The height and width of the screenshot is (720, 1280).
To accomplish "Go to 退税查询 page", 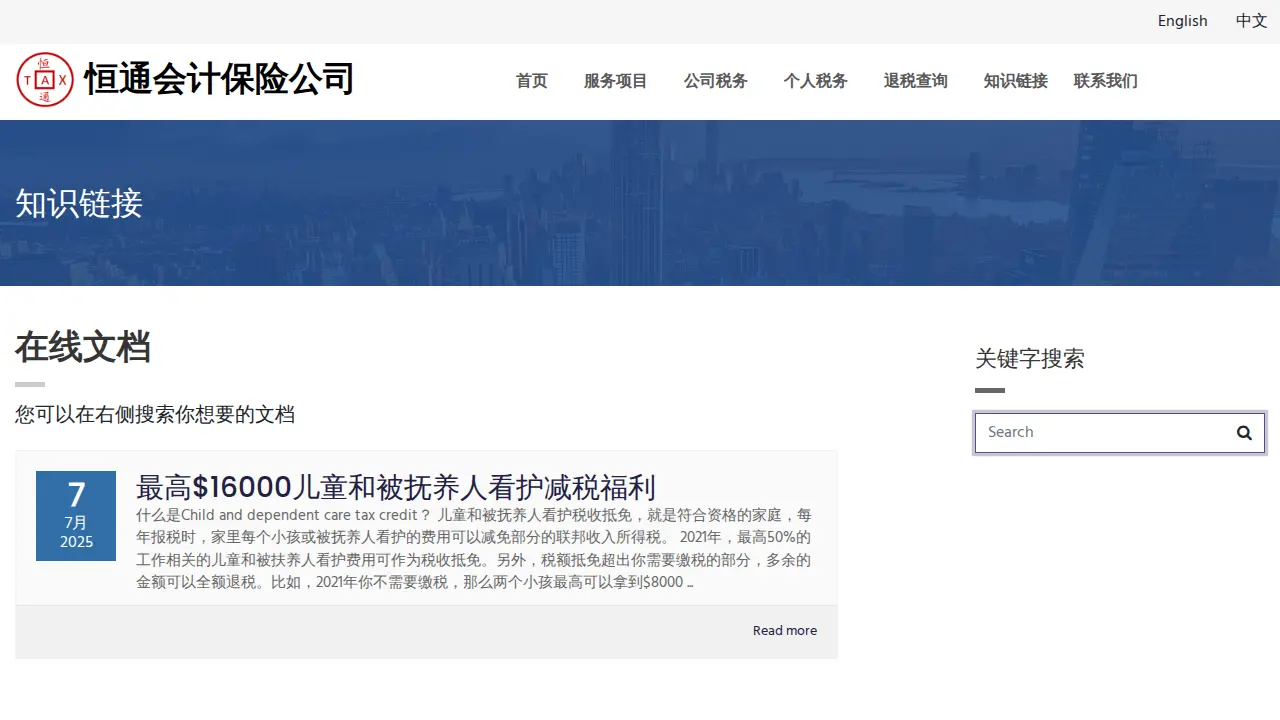I will 916,81.
